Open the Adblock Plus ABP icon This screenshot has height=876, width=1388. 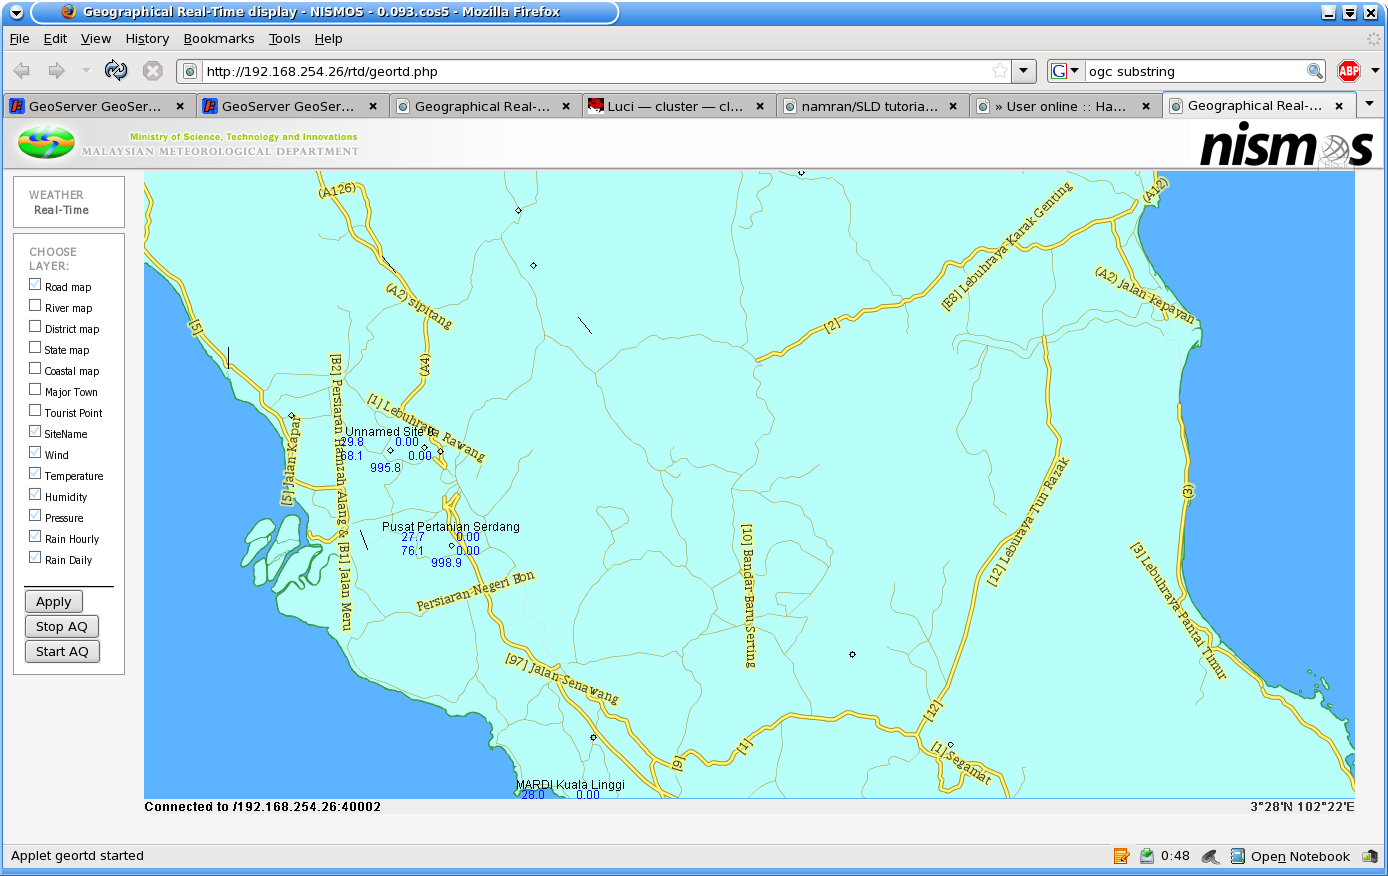pos(1348,71)
